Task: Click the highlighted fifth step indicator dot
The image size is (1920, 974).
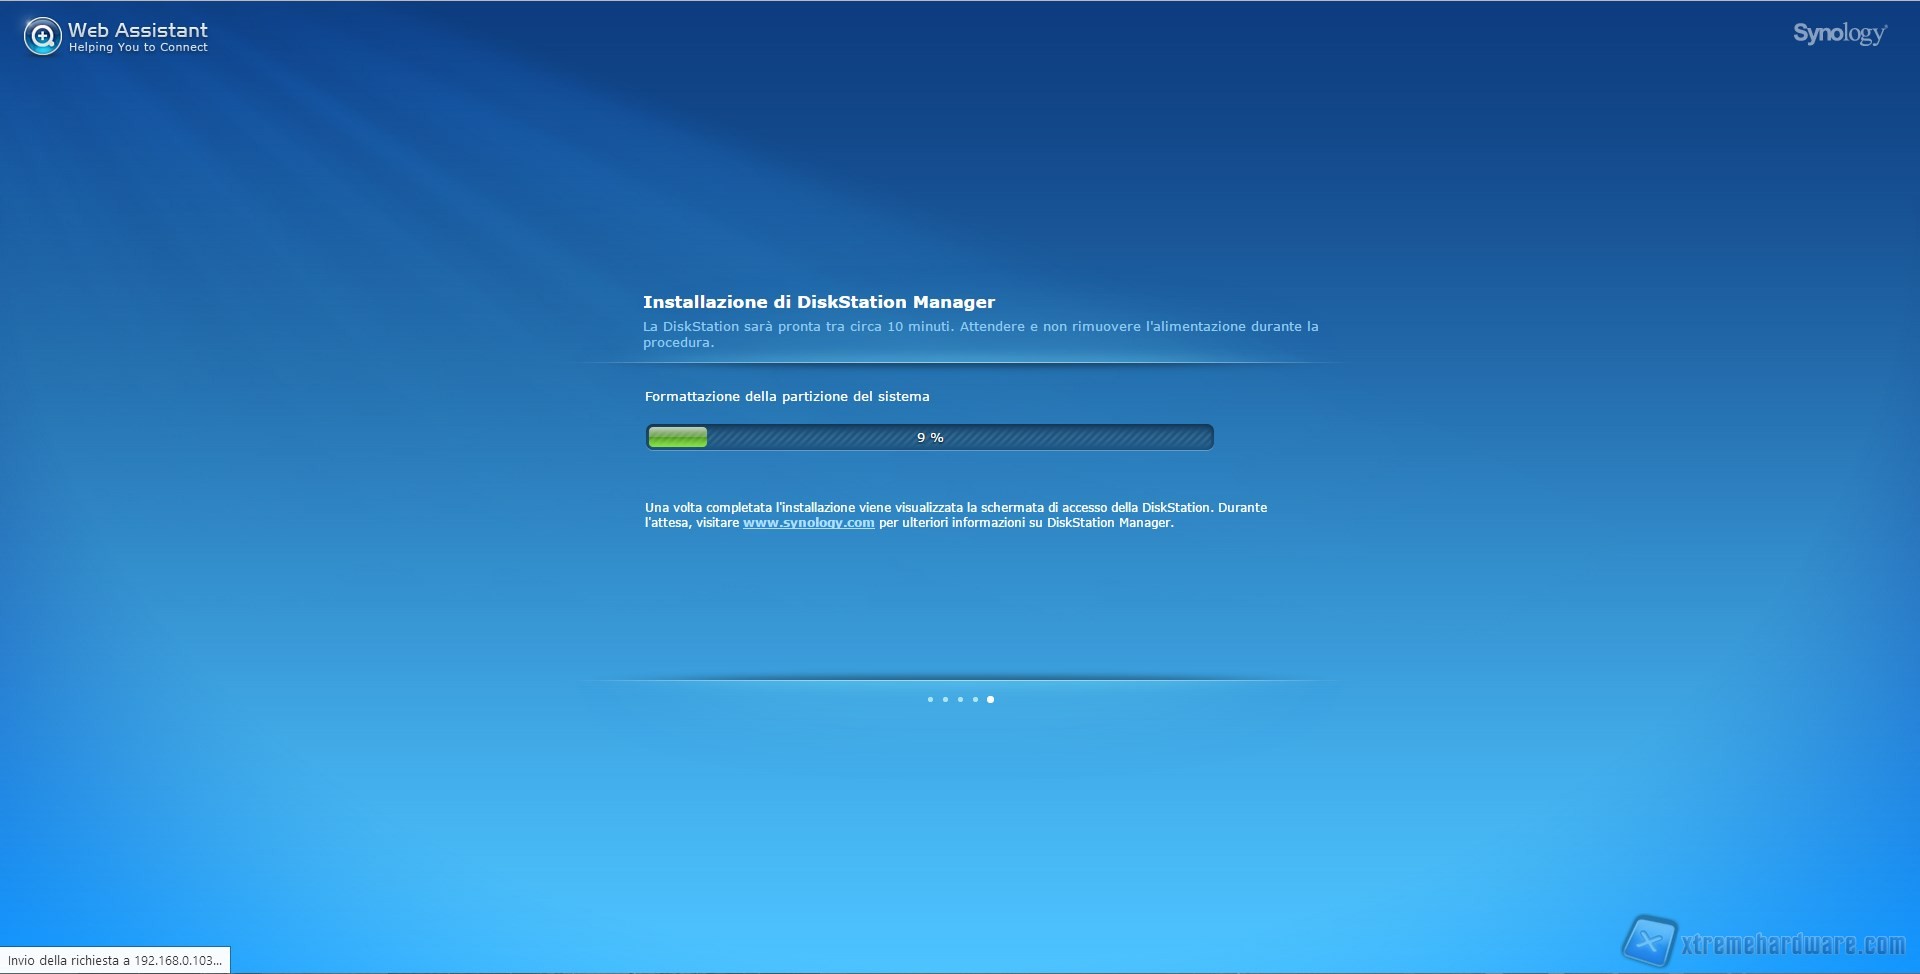Action: click(990, 699)
